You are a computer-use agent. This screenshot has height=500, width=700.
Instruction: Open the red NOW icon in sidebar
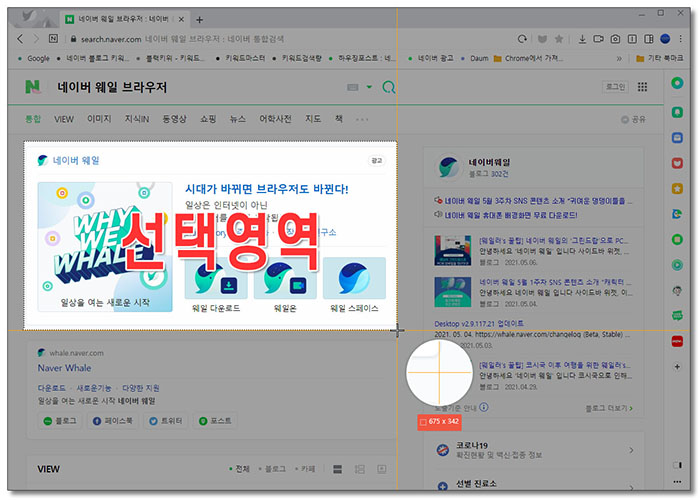coord(677,341)
